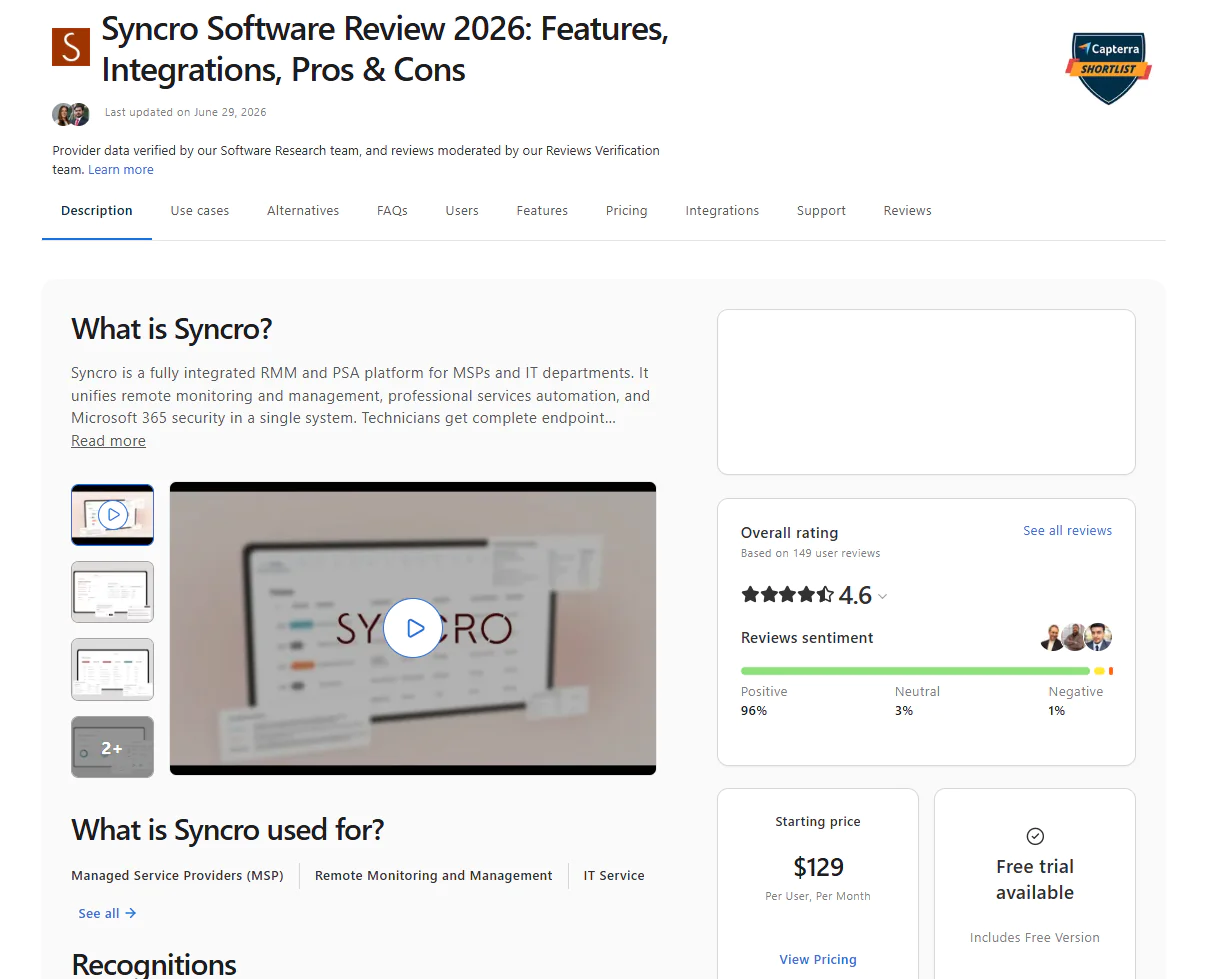Click the yellow neutral sentiment segment
The width and height of the screenshot is (1216, 979).
coord(1099,671)
